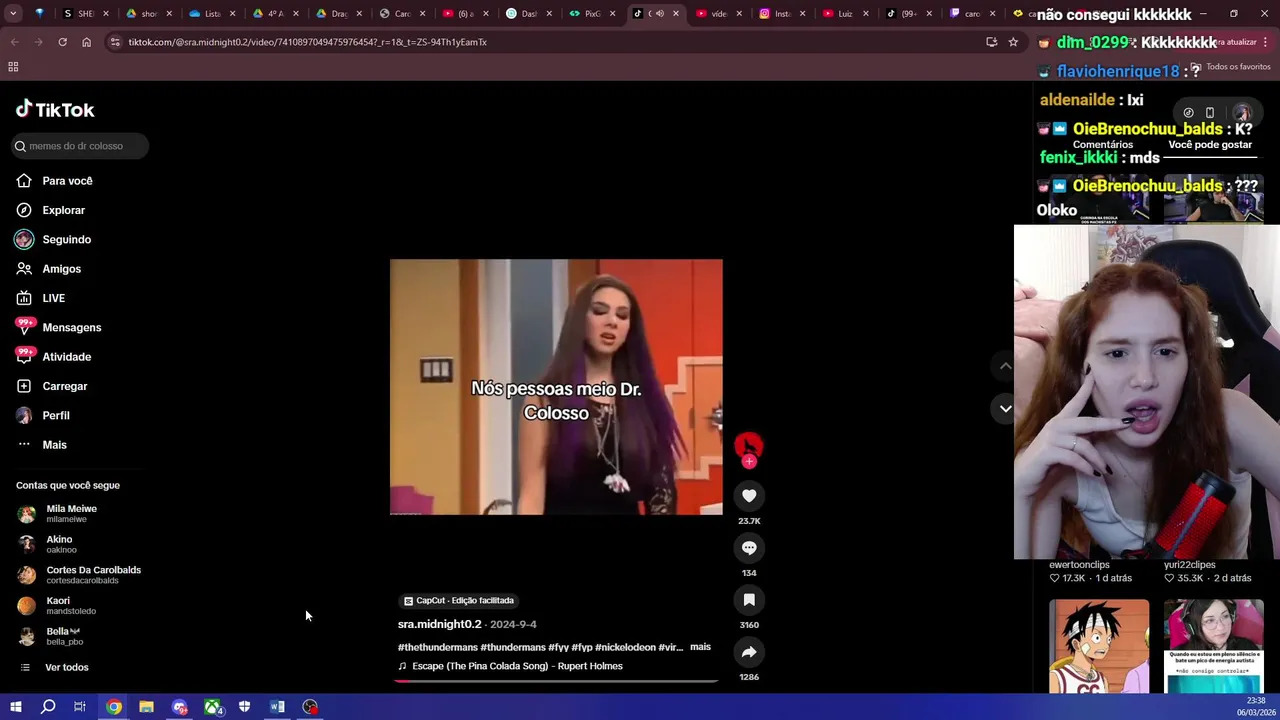Image resolution: width=1280 pixels, height=720 pixels.
Task: Open Windows Start menu
Action: (x=15, y=707)
